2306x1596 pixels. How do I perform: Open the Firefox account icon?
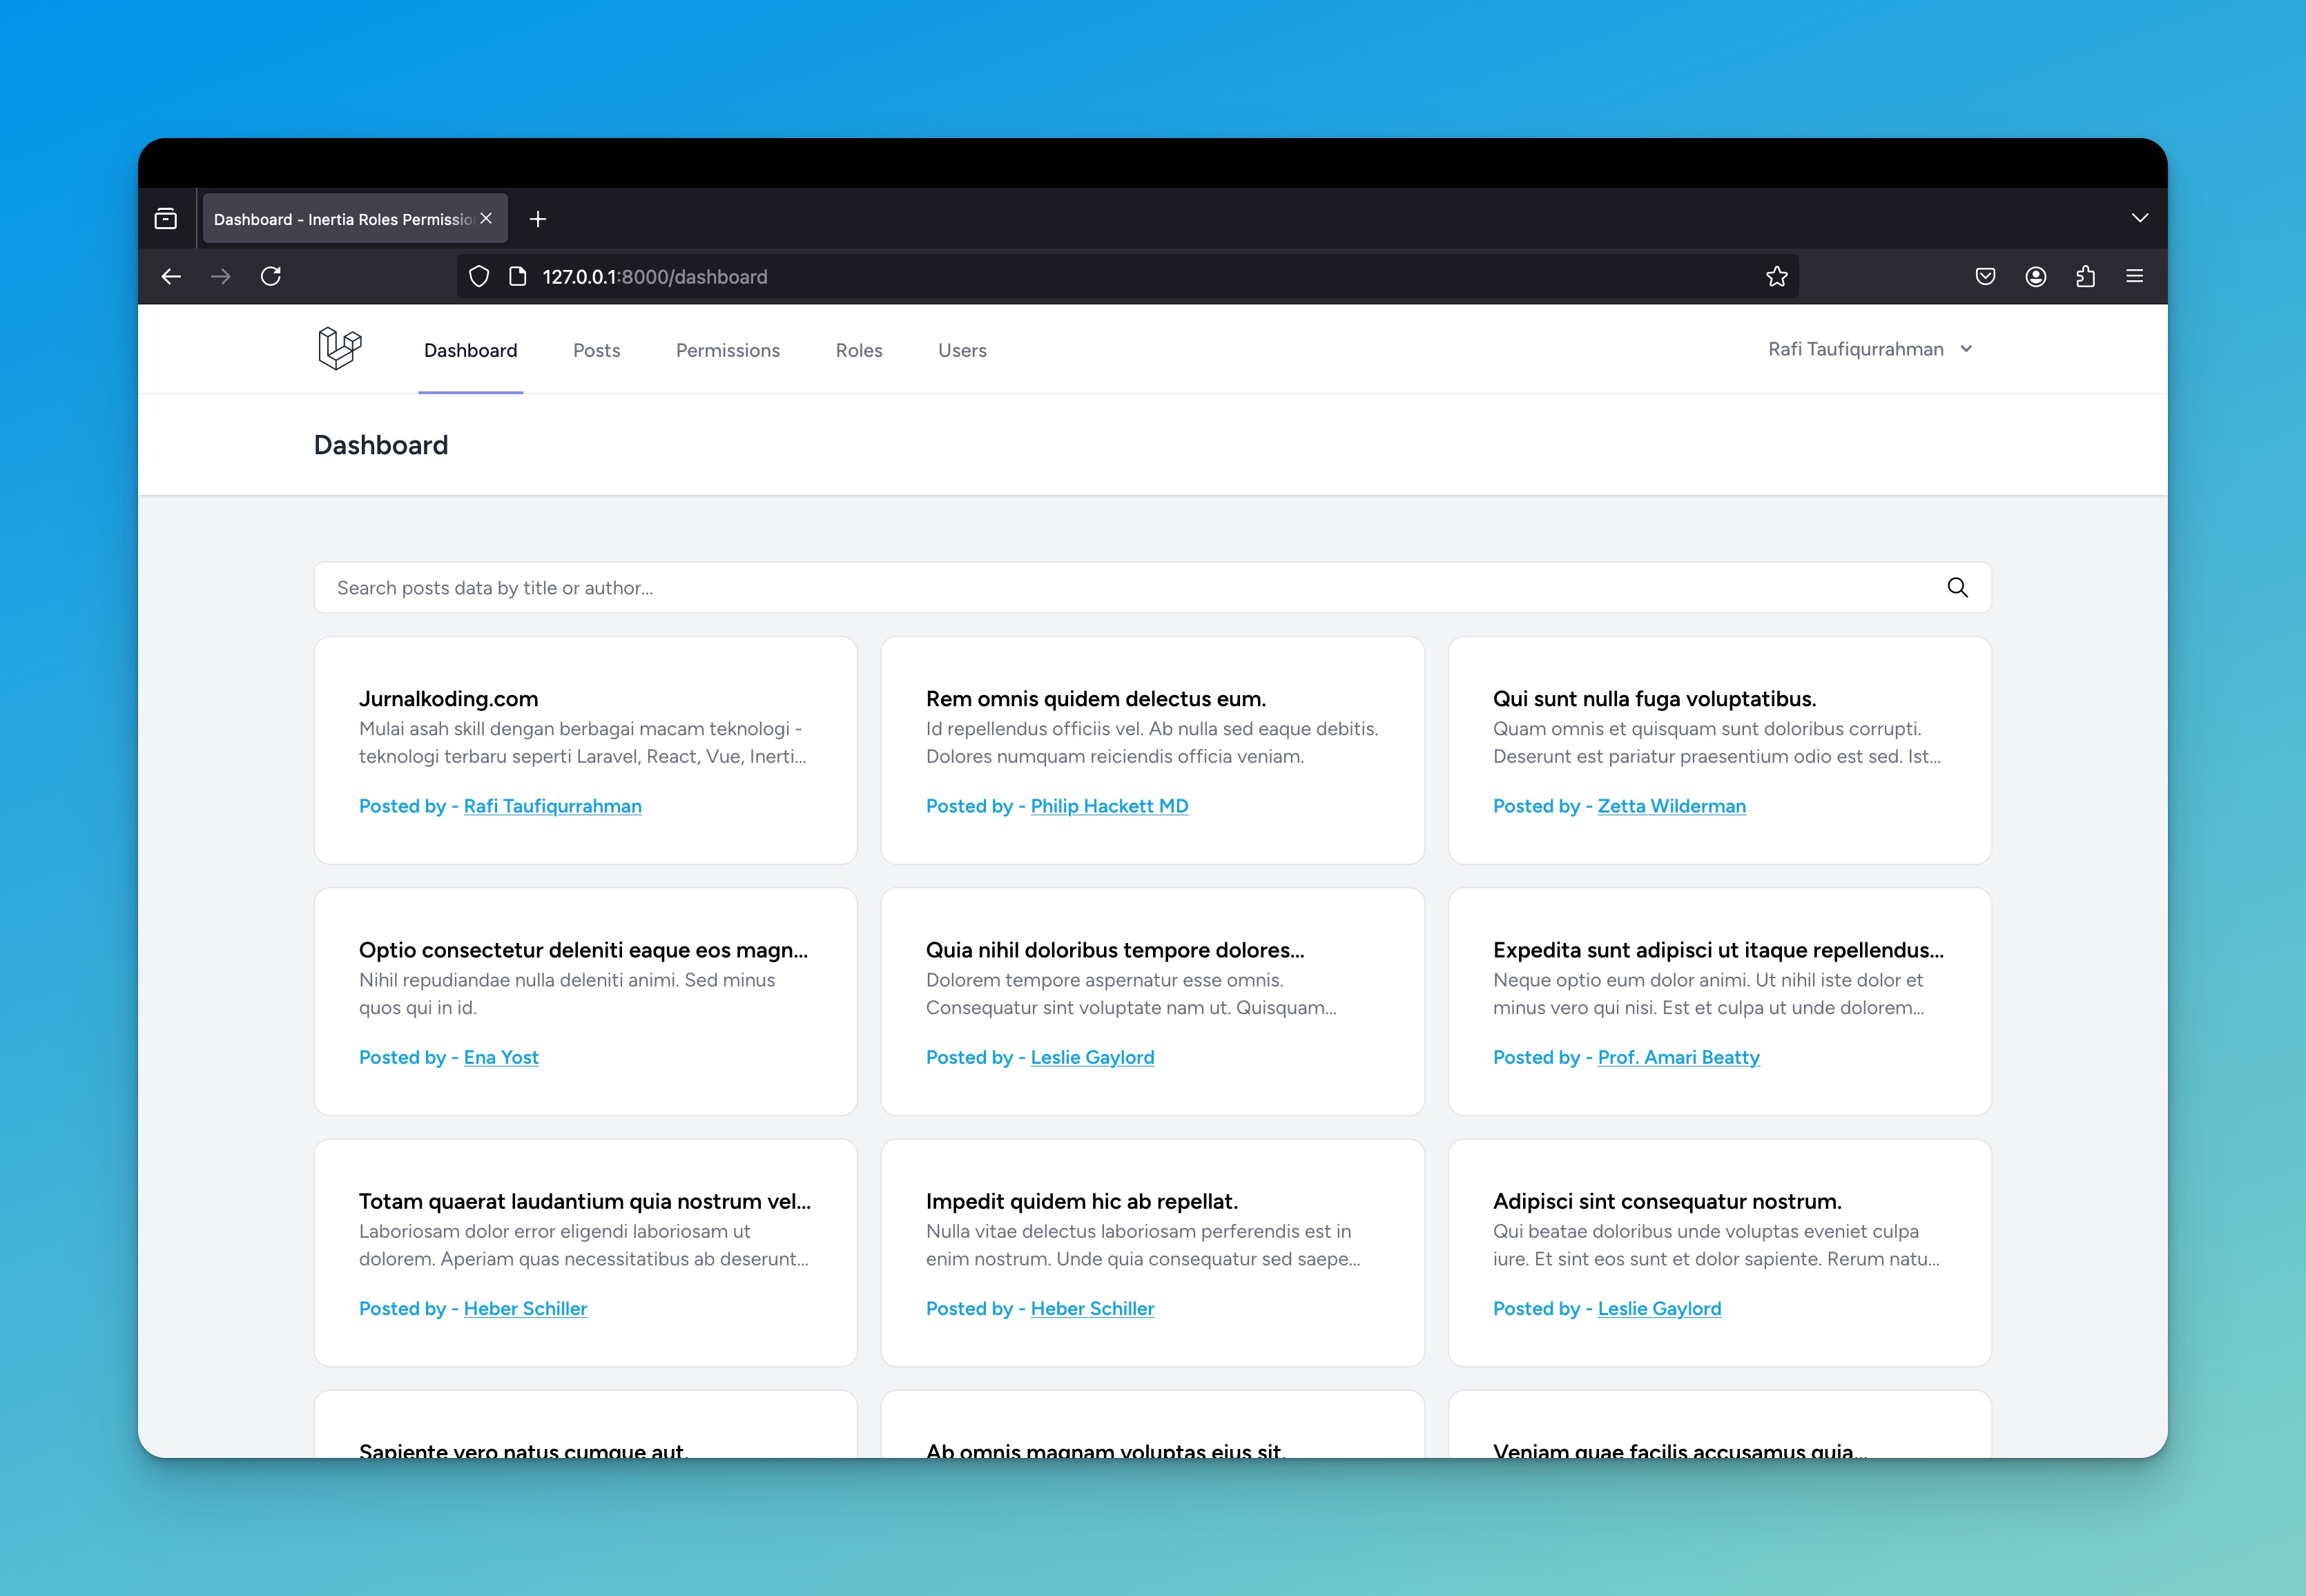pos(2035,276)
